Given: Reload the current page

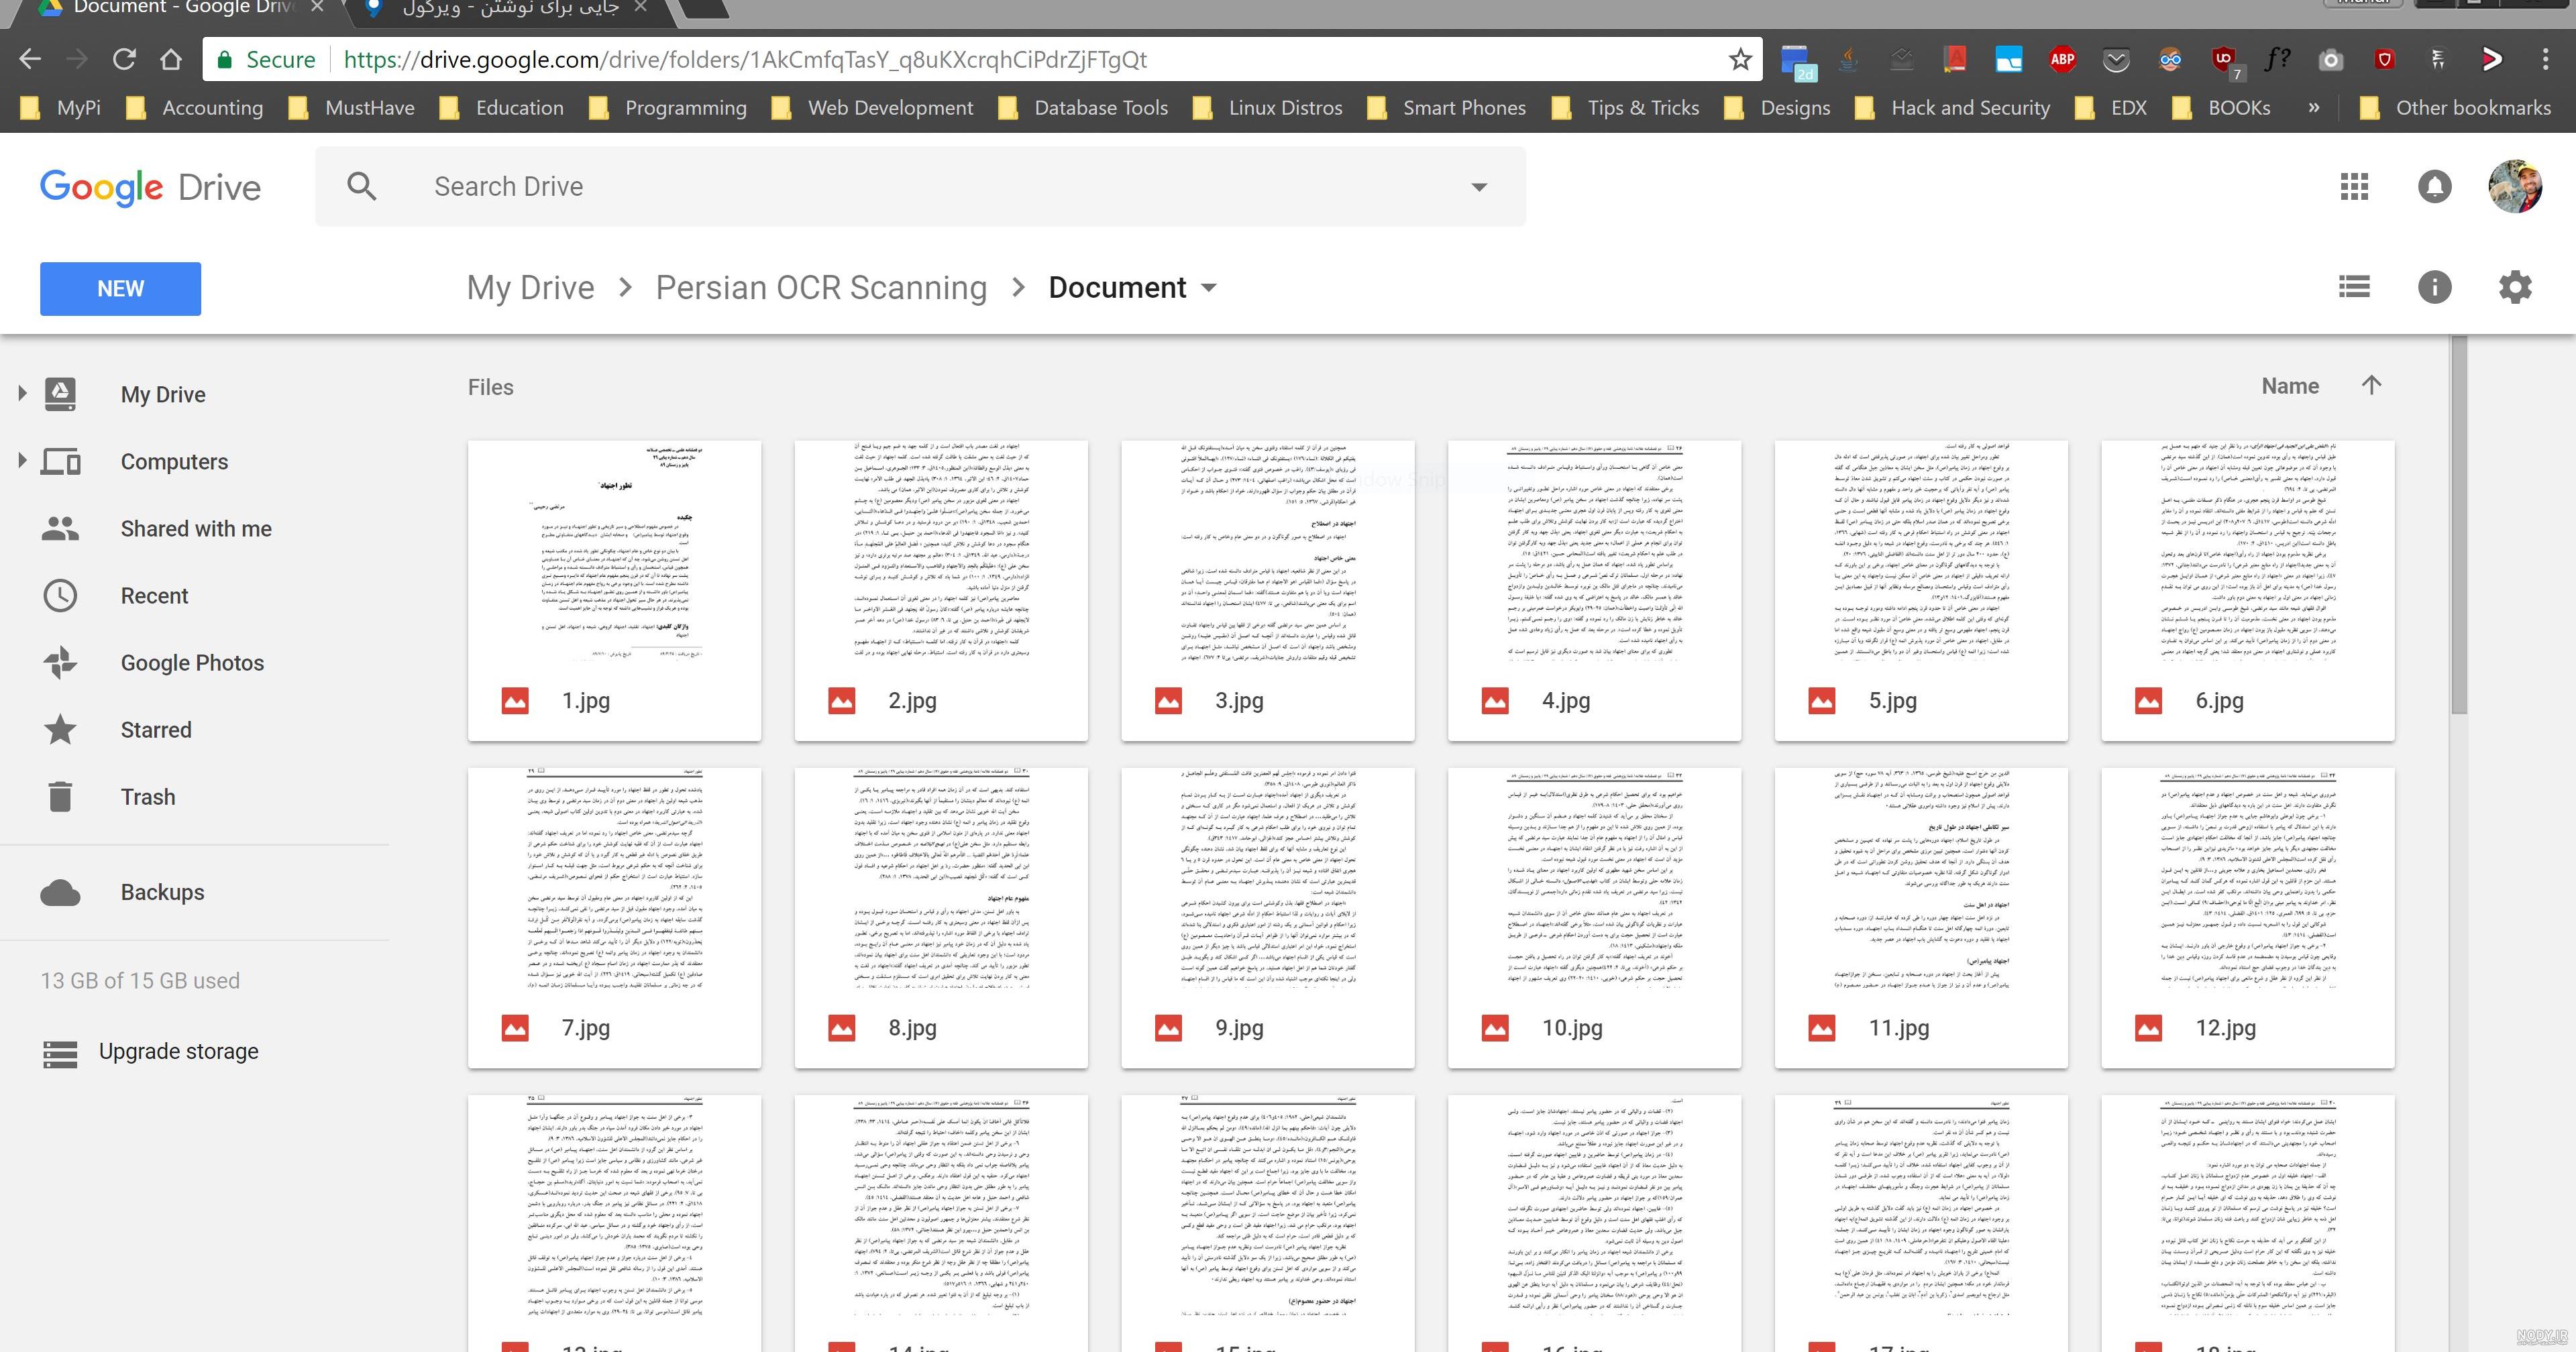Looking at the screenshot, I should (x=124, y=60).
